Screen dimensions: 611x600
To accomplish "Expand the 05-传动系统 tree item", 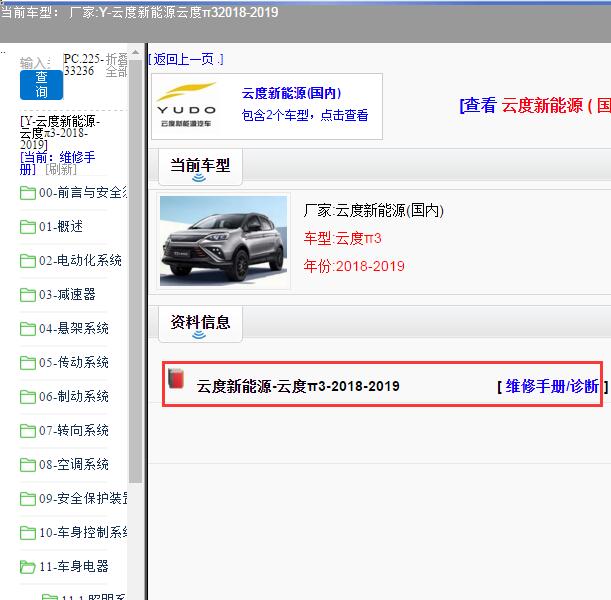I will pyautogui.click(x=74, y=362).
